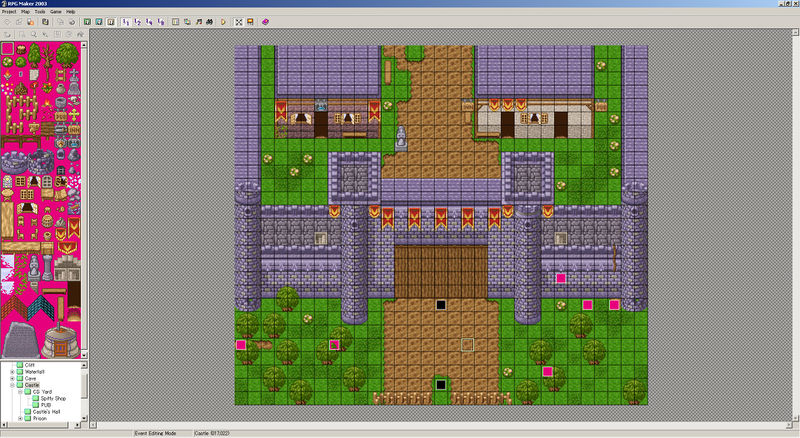Image resolution: width=800 pixels, height=438 pixels.
Task: Expand the Prison map tree node
Action: click(x=19, y=418)
